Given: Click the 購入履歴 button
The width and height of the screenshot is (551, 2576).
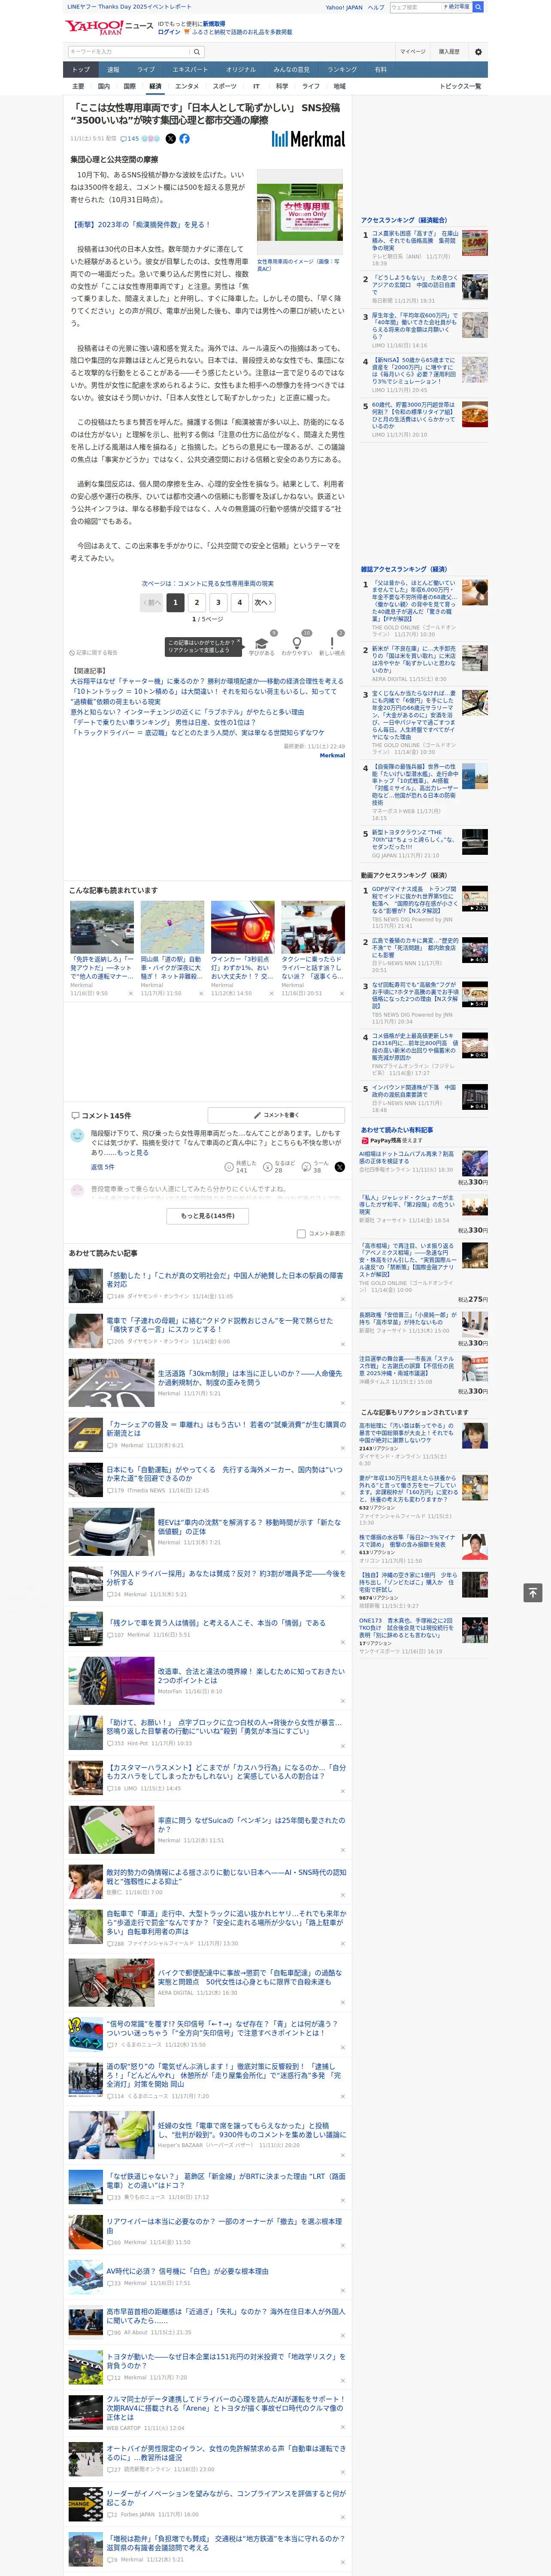Looking at the screenshot, I should click(x=449, y=52).
